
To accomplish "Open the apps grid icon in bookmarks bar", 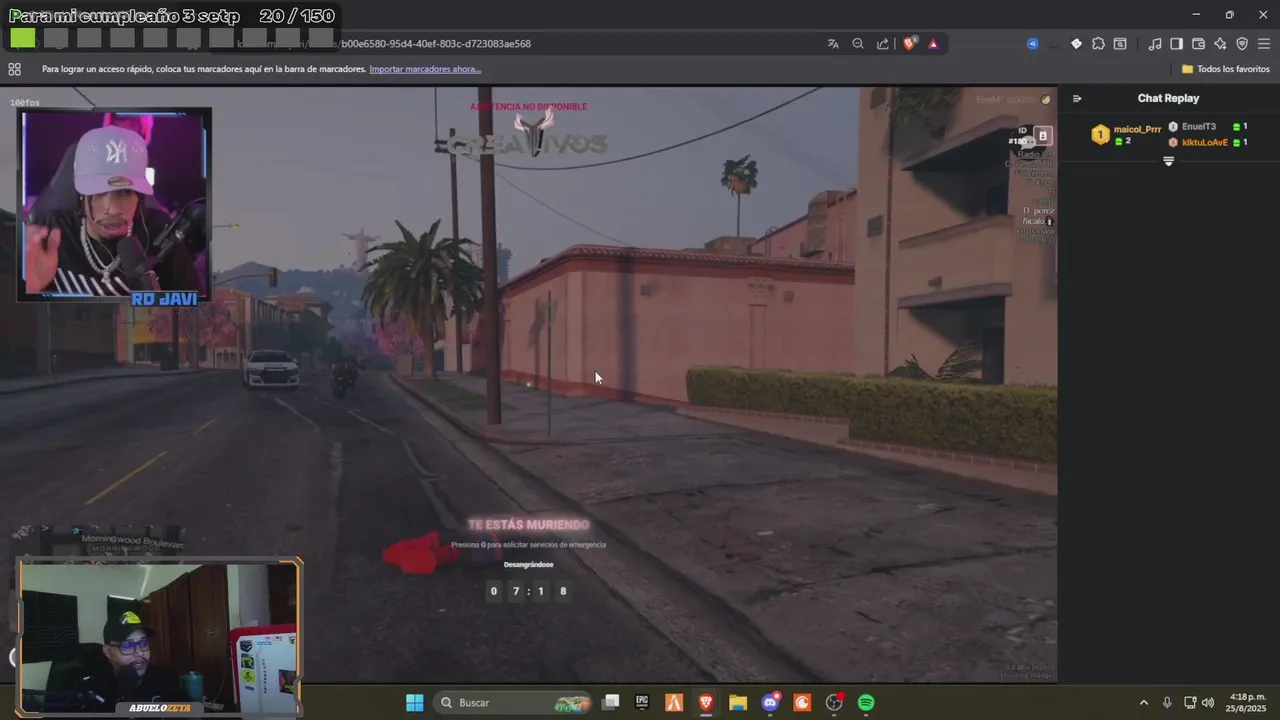I will (14, 69).
